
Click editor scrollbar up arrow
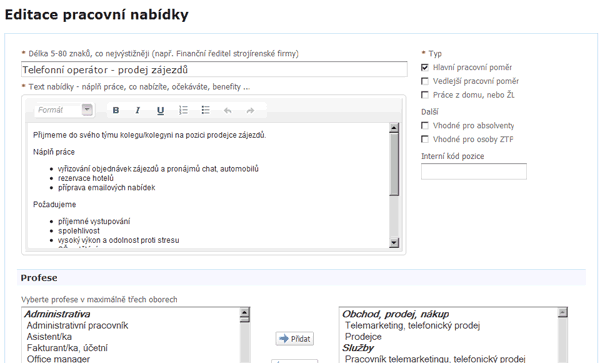[394, 128]
